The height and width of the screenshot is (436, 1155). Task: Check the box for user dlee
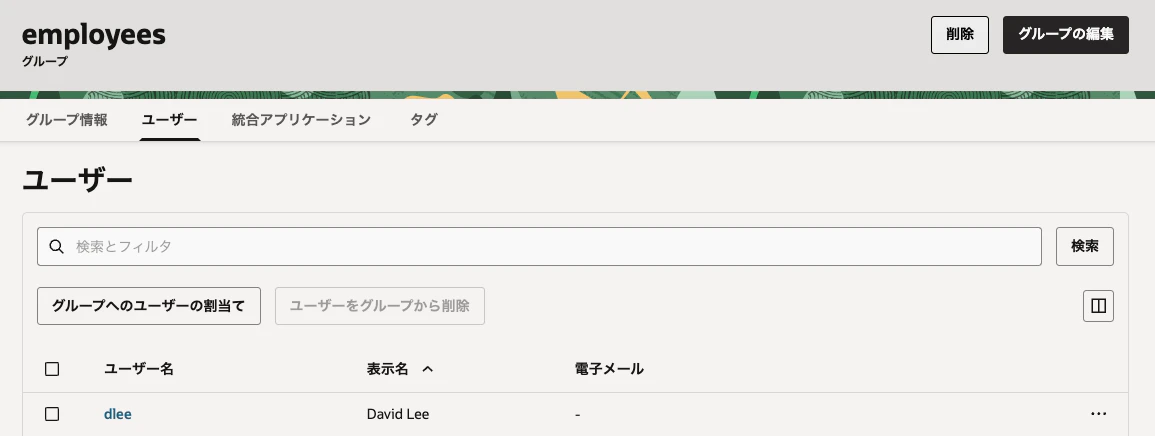(x=52, y=414)
